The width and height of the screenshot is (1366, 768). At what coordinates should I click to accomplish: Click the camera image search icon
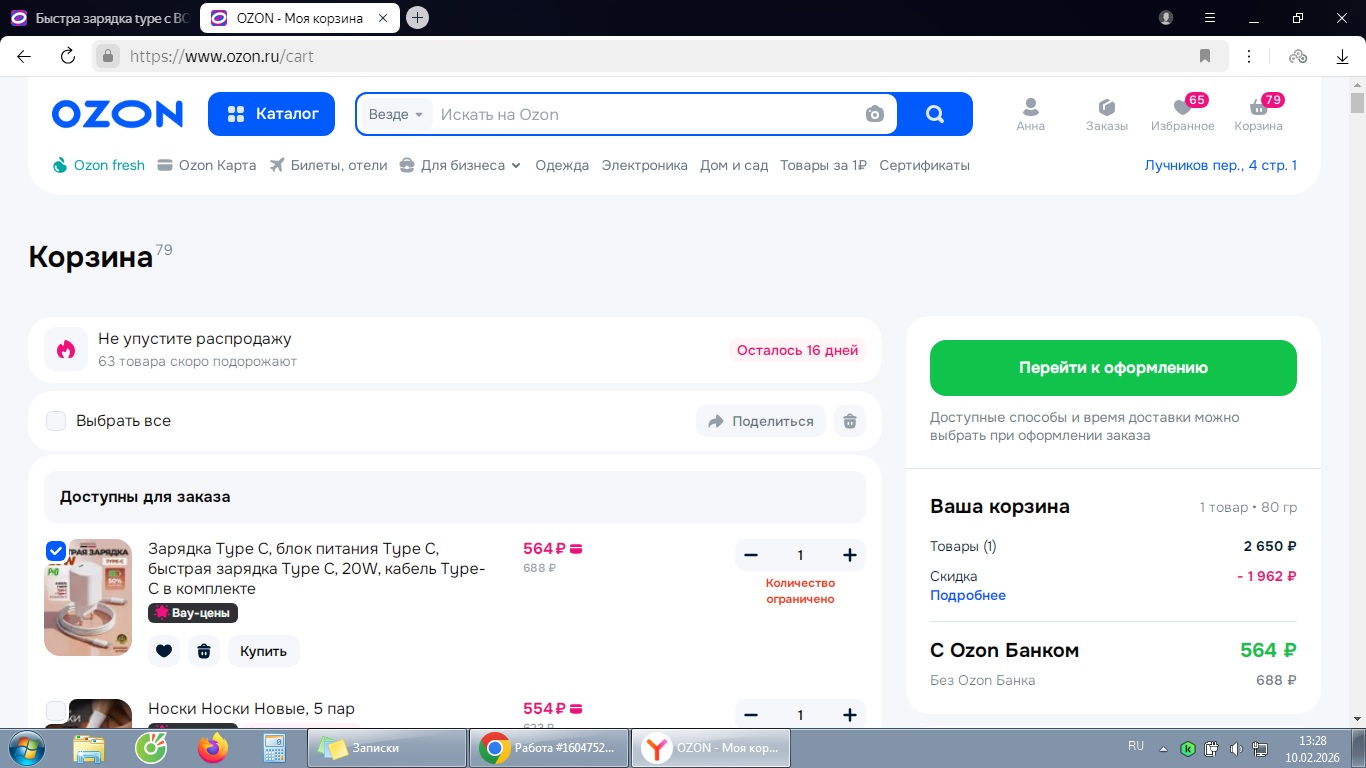(x=875, y=114)
